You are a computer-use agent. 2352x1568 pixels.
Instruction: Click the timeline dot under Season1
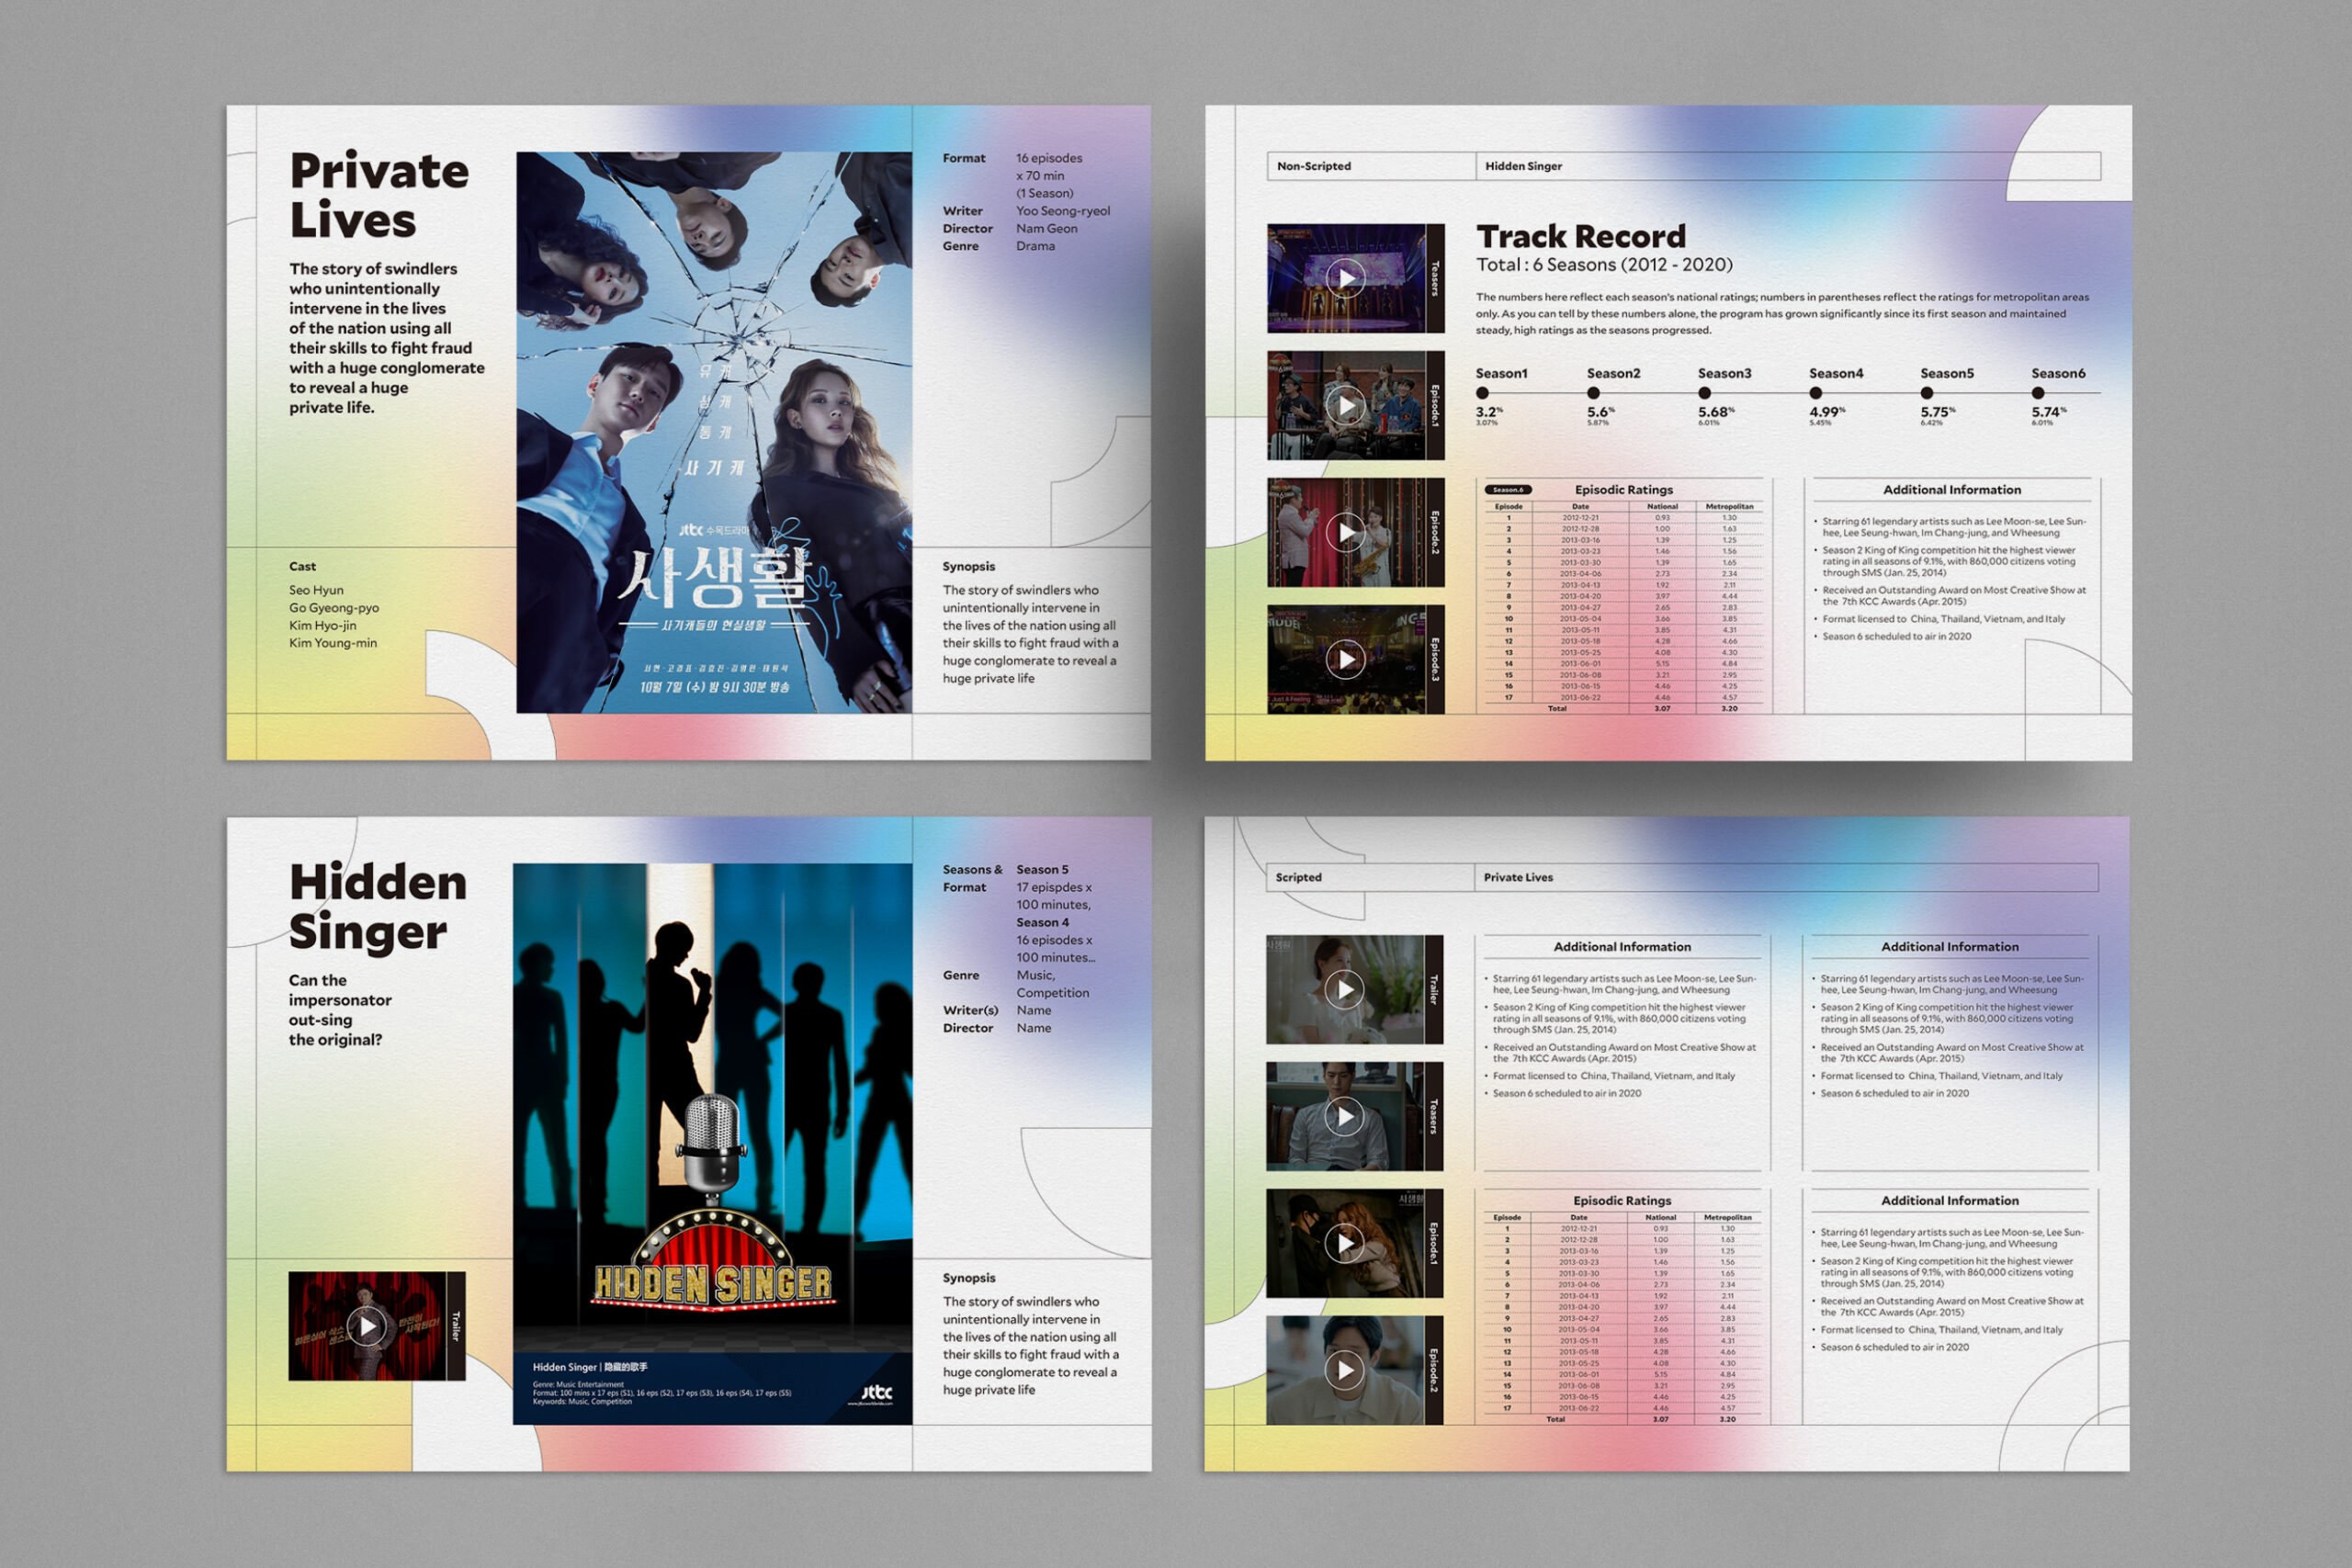pos(1482,393)
